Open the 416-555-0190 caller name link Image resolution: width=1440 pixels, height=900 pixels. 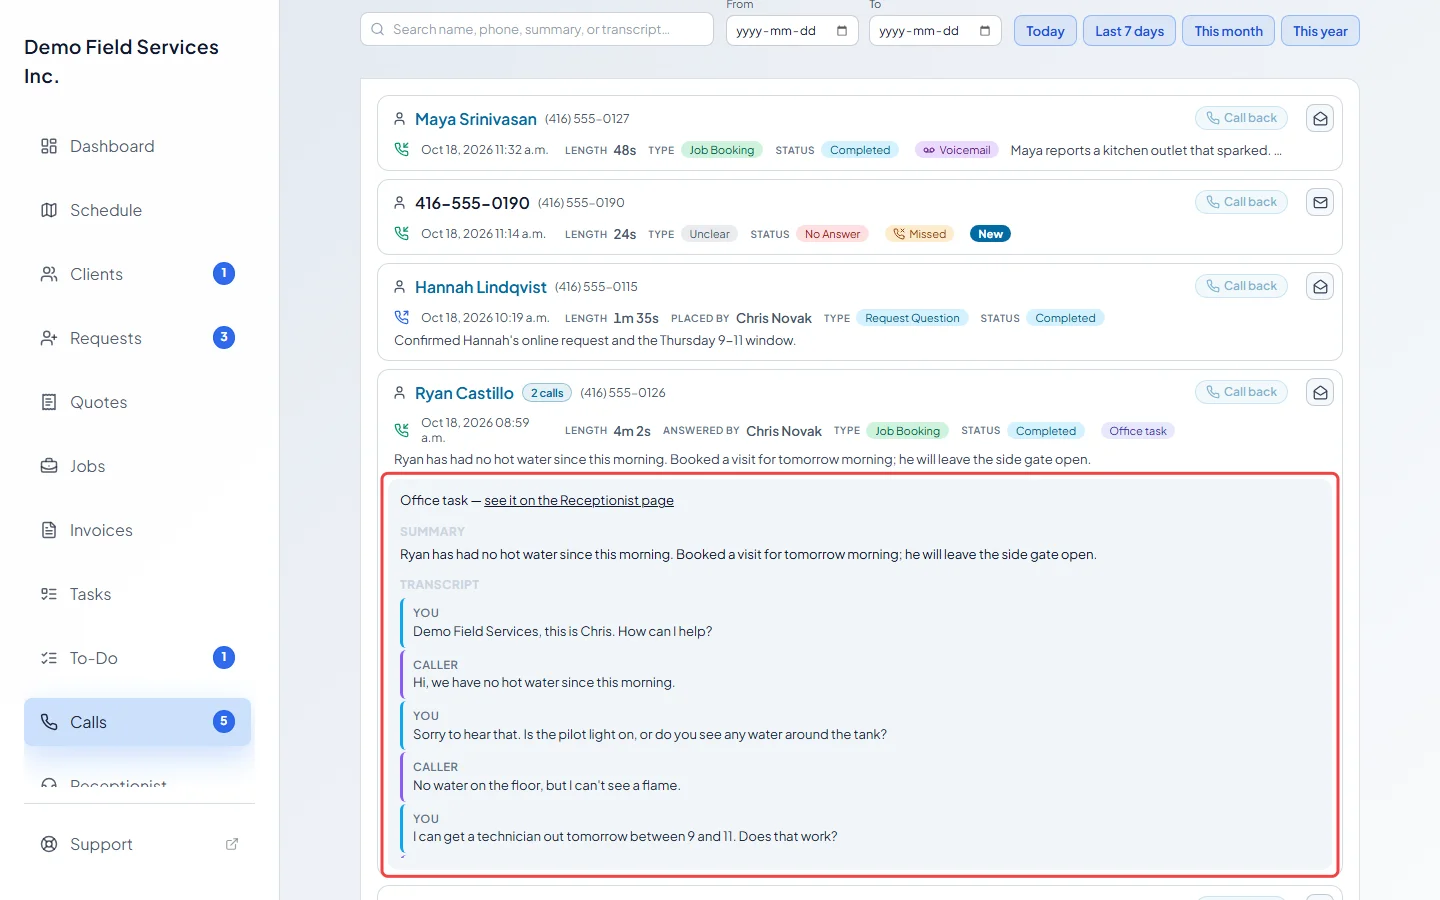pos(472,203)
